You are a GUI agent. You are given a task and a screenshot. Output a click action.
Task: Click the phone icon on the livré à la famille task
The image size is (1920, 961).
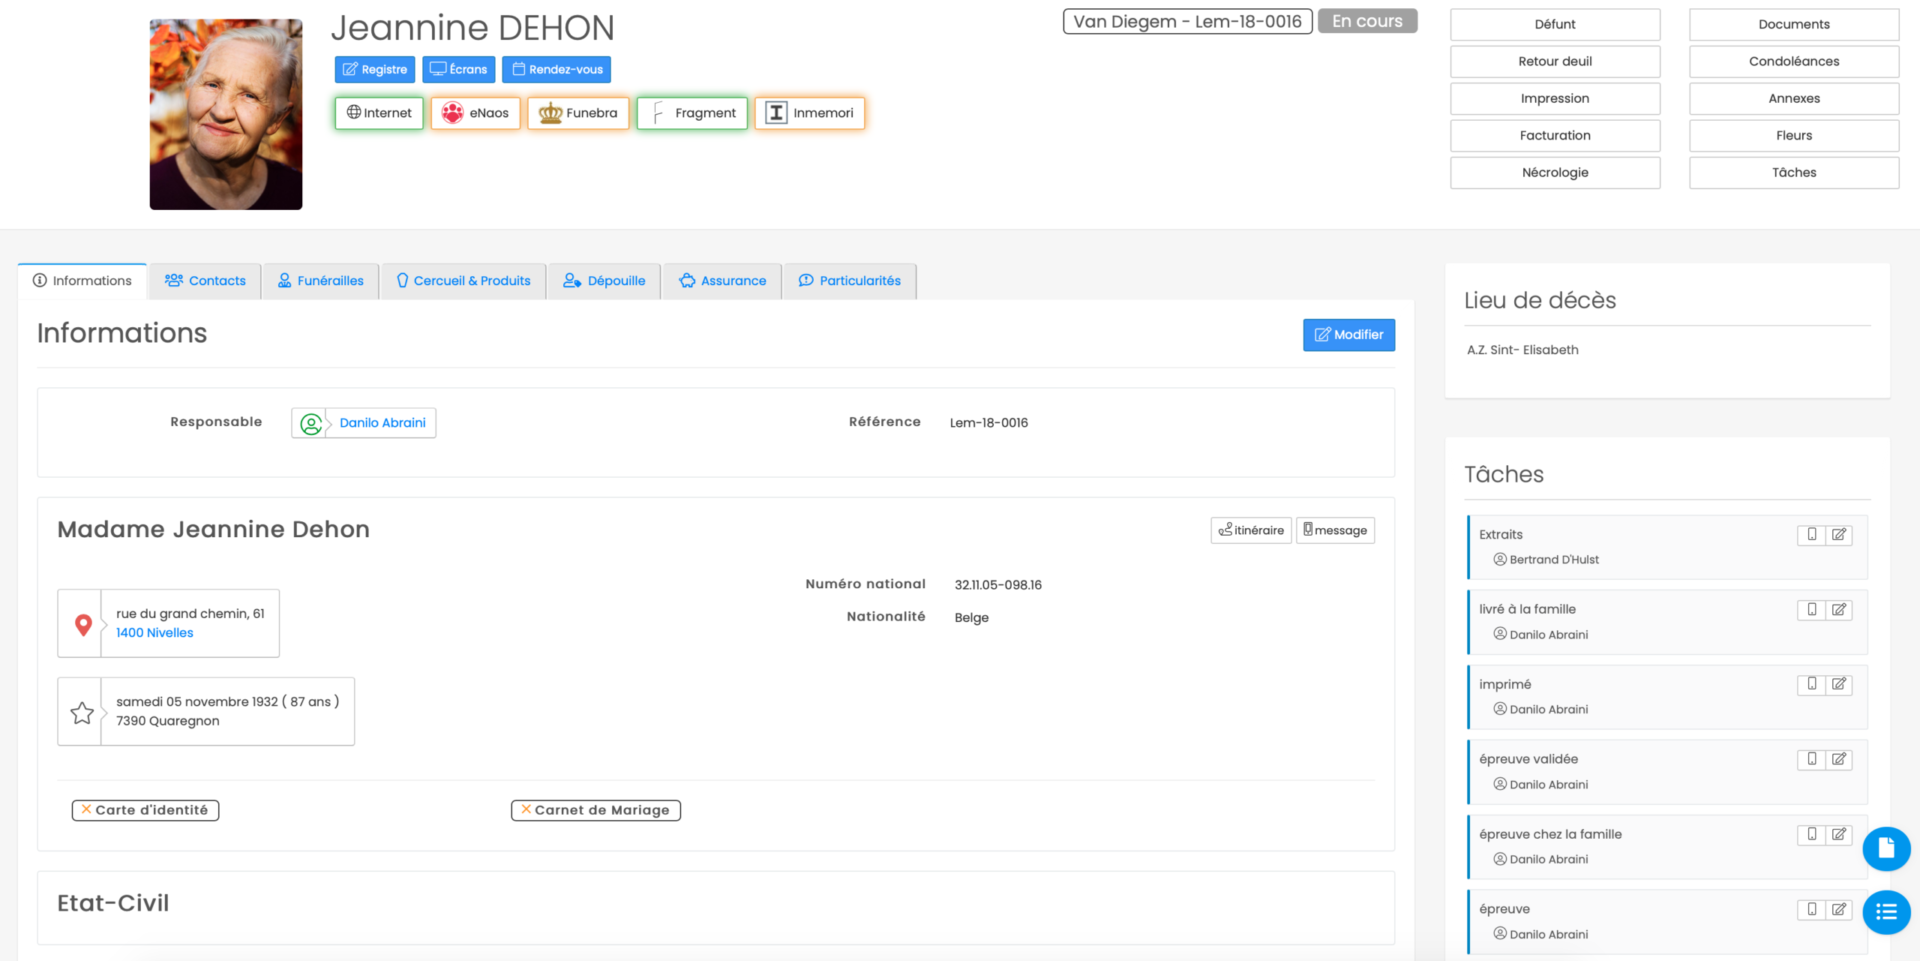(x=1811, y=610)
